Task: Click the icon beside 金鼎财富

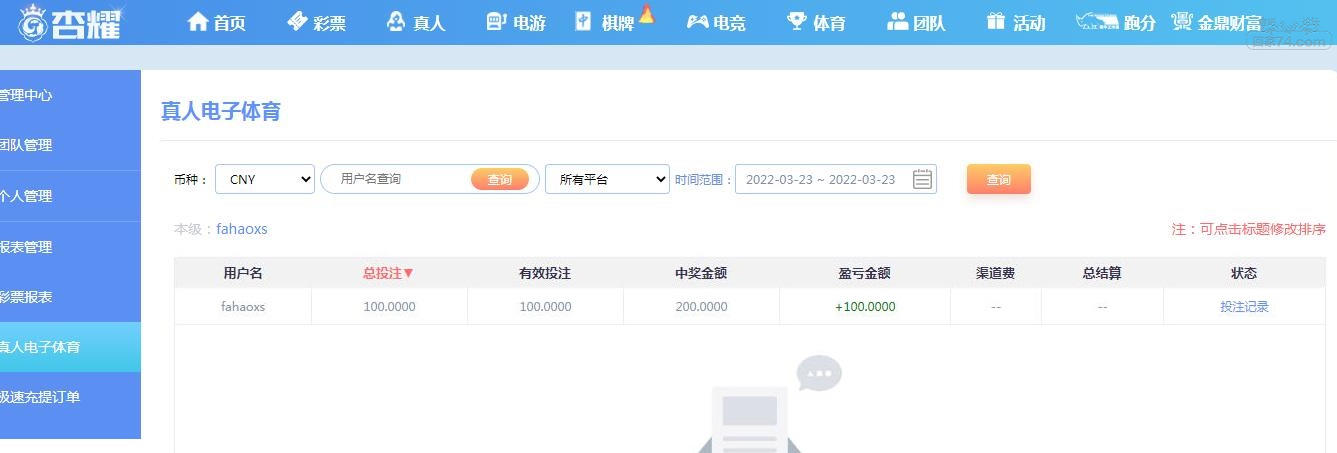Action: pyautogui.click(x=1182, y=21)
